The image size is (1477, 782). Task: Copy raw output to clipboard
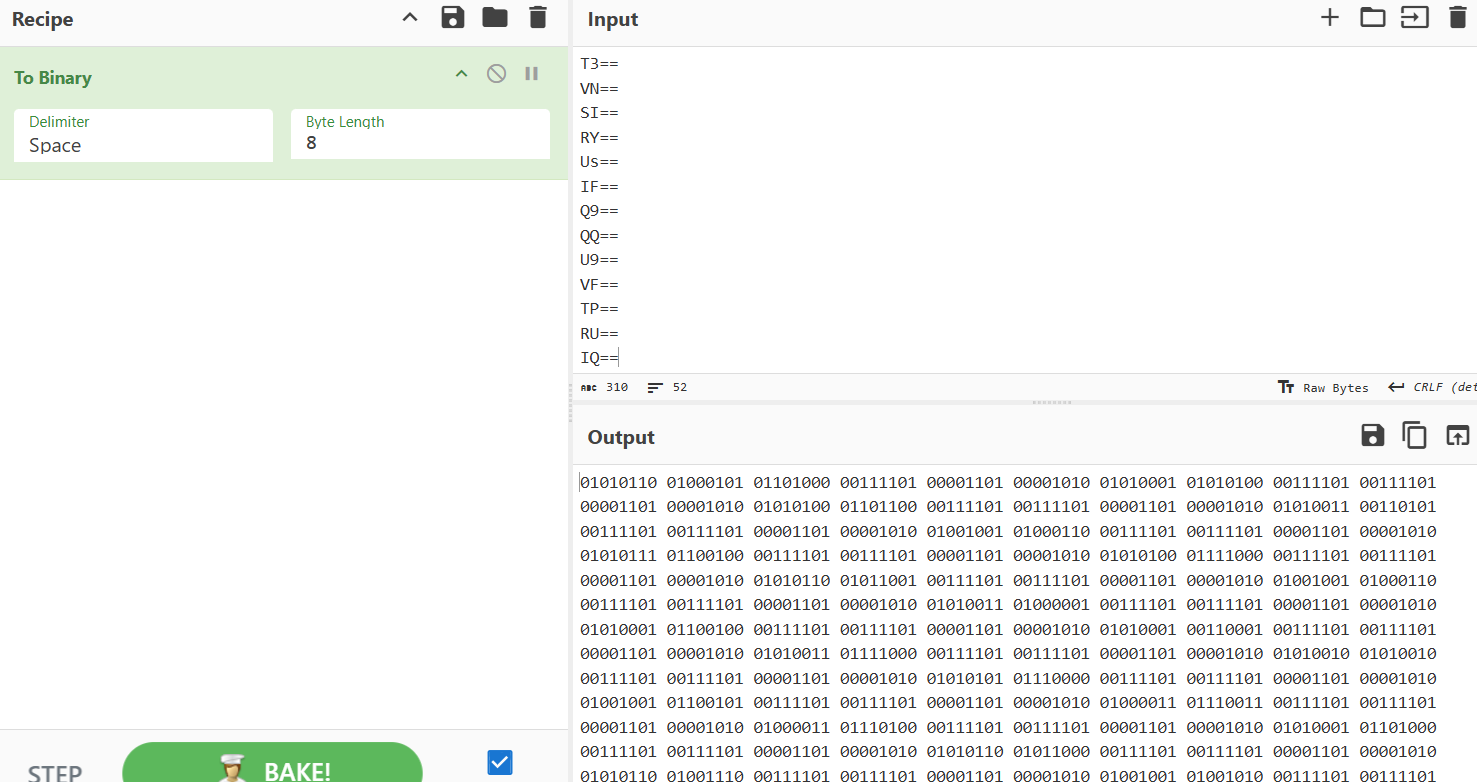tap(1414, 435)
